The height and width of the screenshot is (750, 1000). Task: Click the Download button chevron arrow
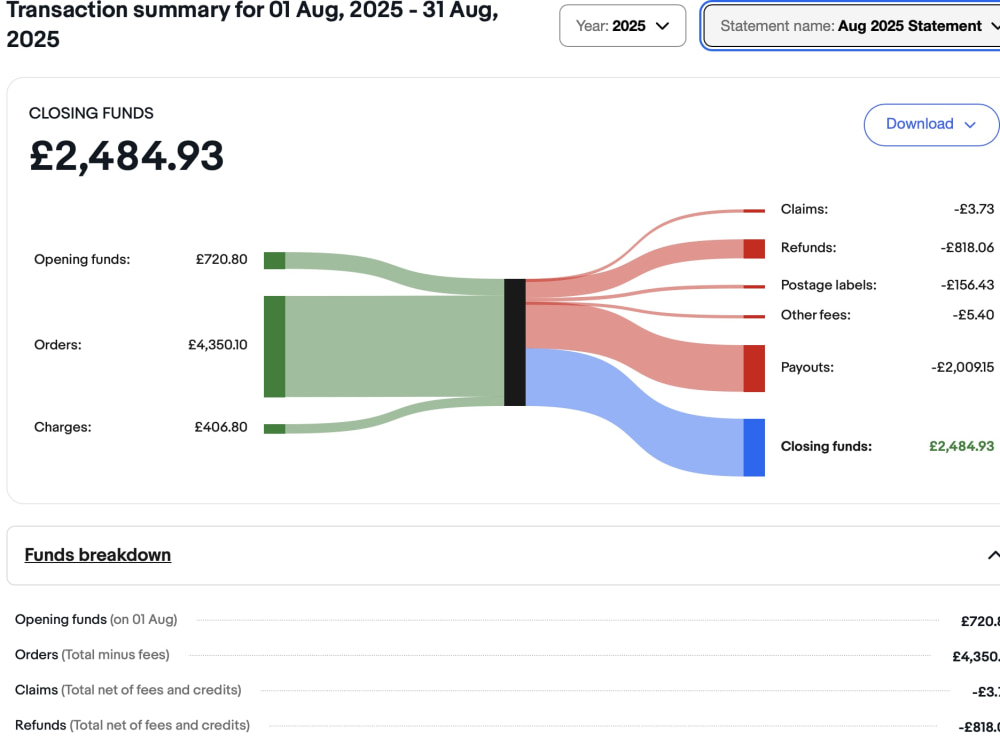pyautogui.click(x=970, y=125)
